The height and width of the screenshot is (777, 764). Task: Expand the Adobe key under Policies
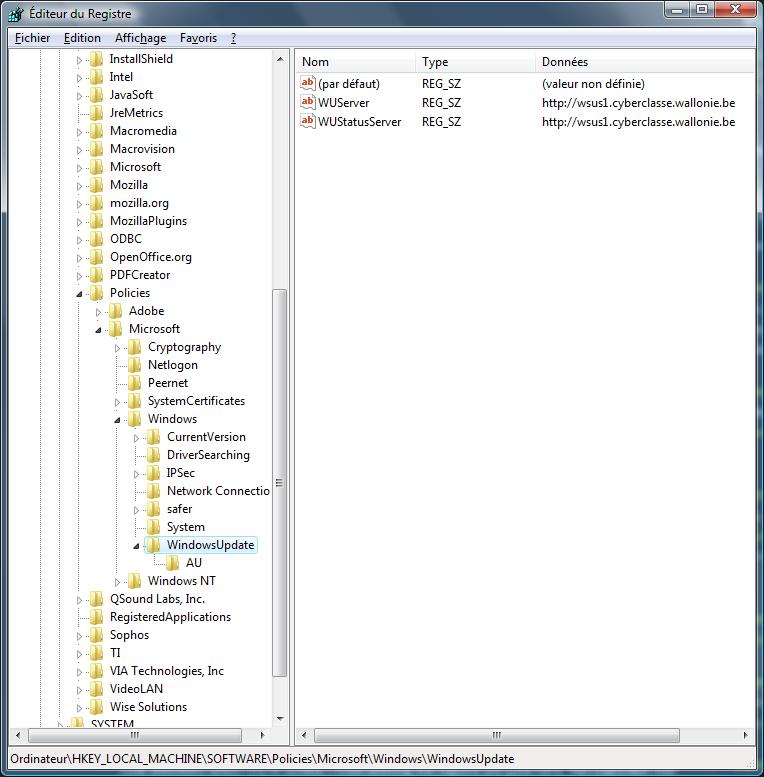click(98, 312)
